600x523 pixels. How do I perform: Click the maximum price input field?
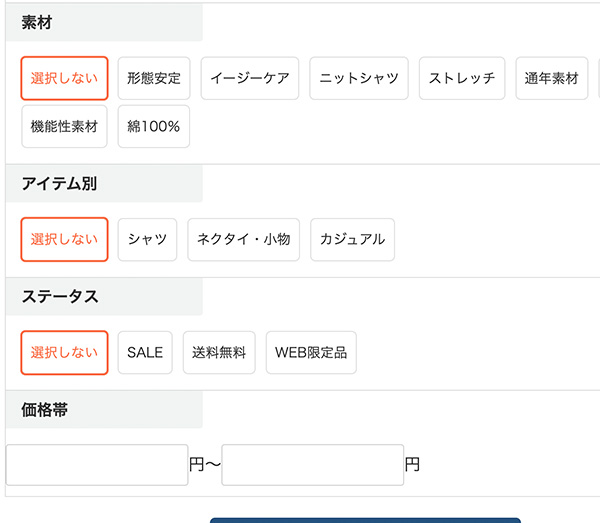(x=312, y=464)
